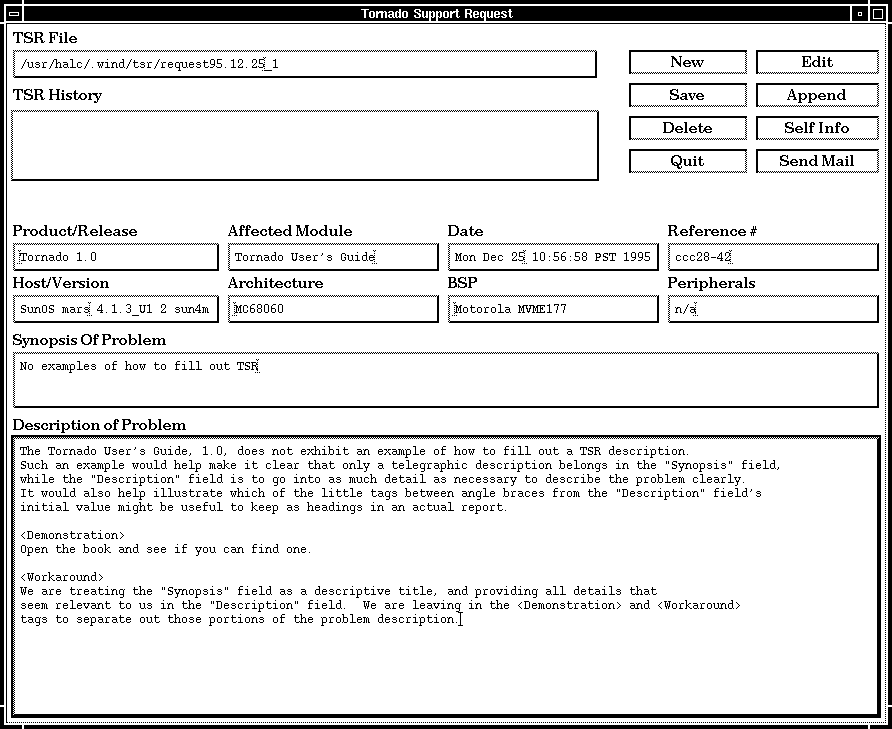The width and height of the screenshot is (892, 729).
Task: Click the "Peripherals" label
Action: 711,283
